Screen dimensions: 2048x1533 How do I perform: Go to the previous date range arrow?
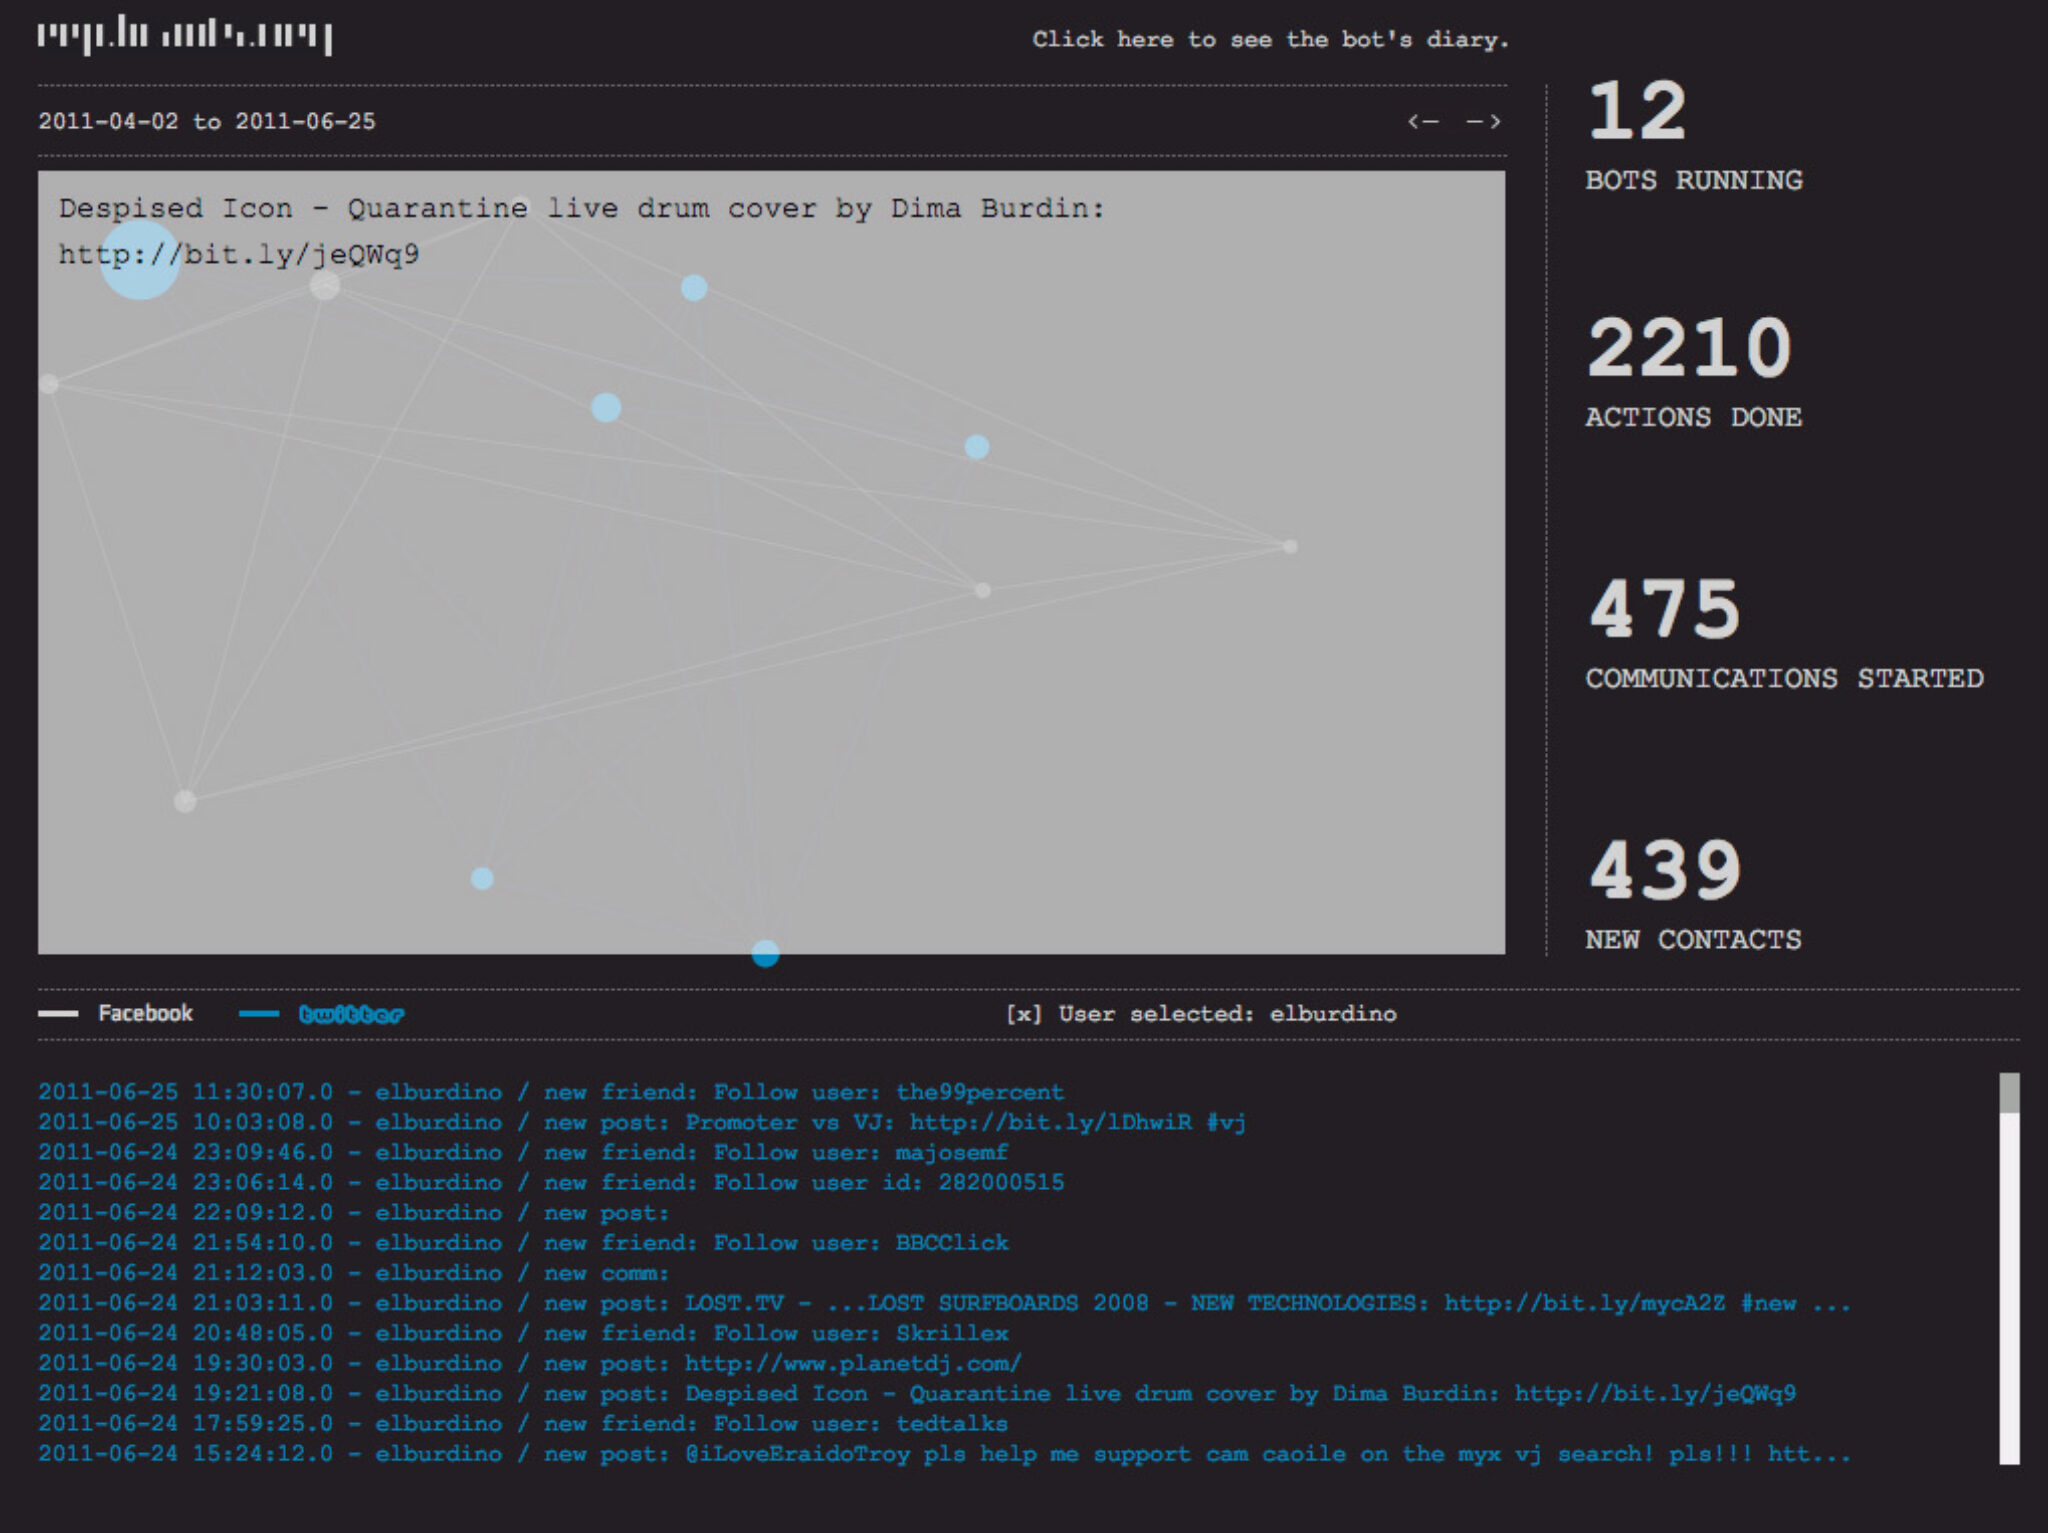click(1423, 121)
